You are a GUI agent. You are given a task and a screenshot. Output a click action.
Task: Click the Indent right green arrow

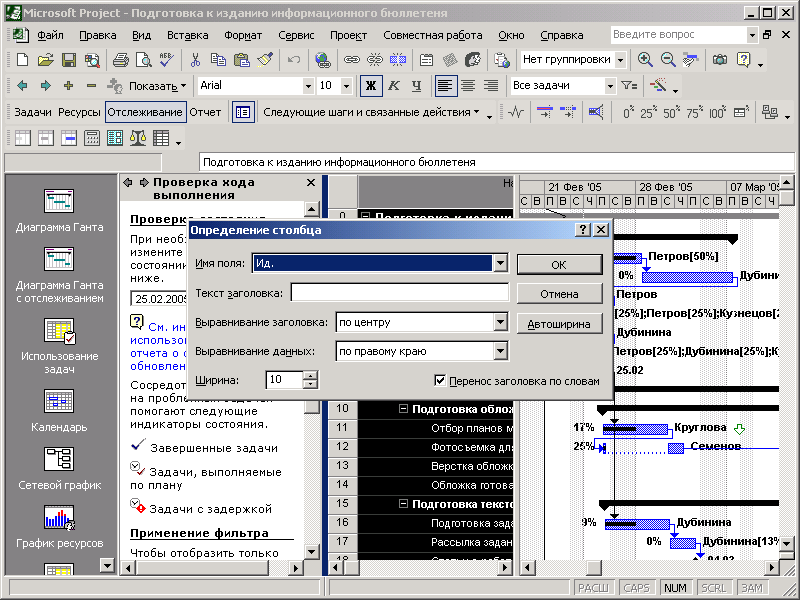tap(45, 86)
